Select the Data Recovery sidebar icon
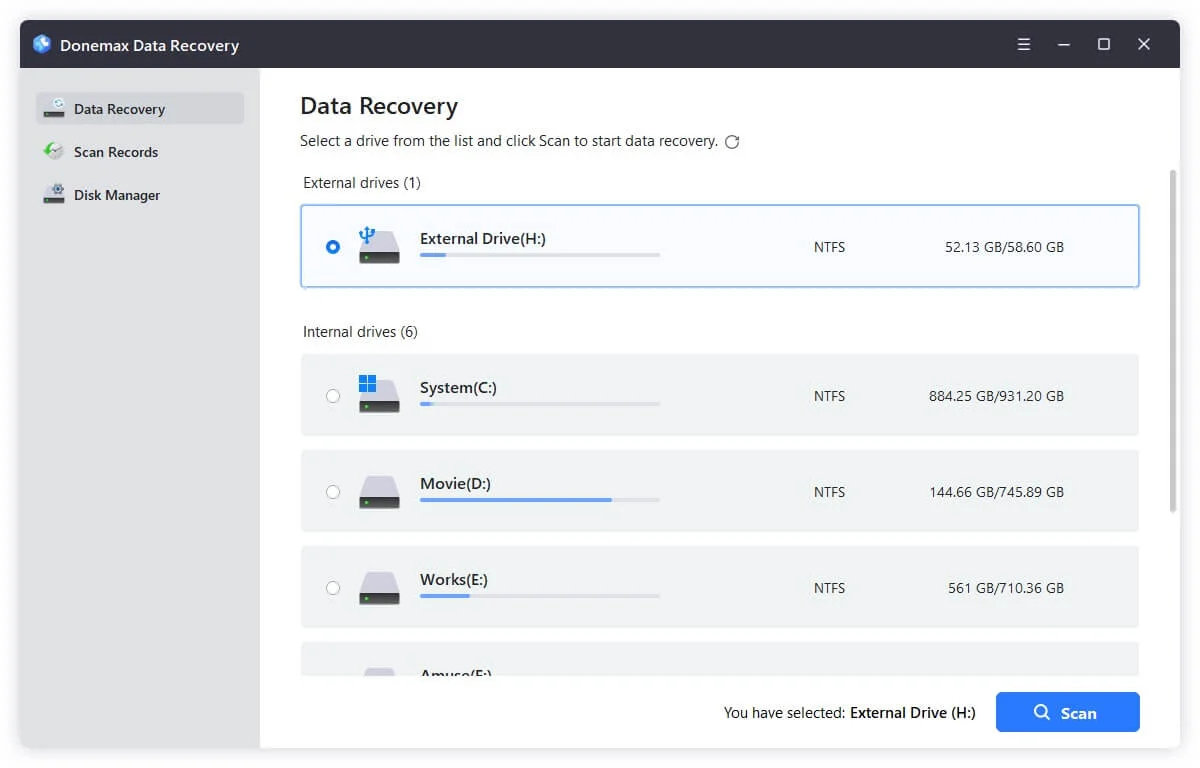The height and width of the screenshot is (768, 1200). tap(53, 108)
